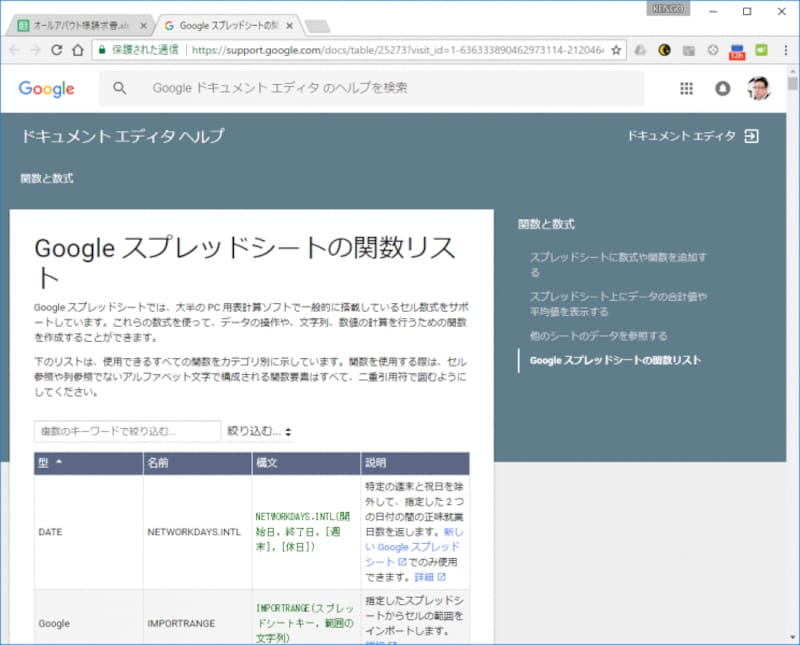
Task: Click the moon-shaped extension icon
Action: pyautogui.click(x=665, y=48)
